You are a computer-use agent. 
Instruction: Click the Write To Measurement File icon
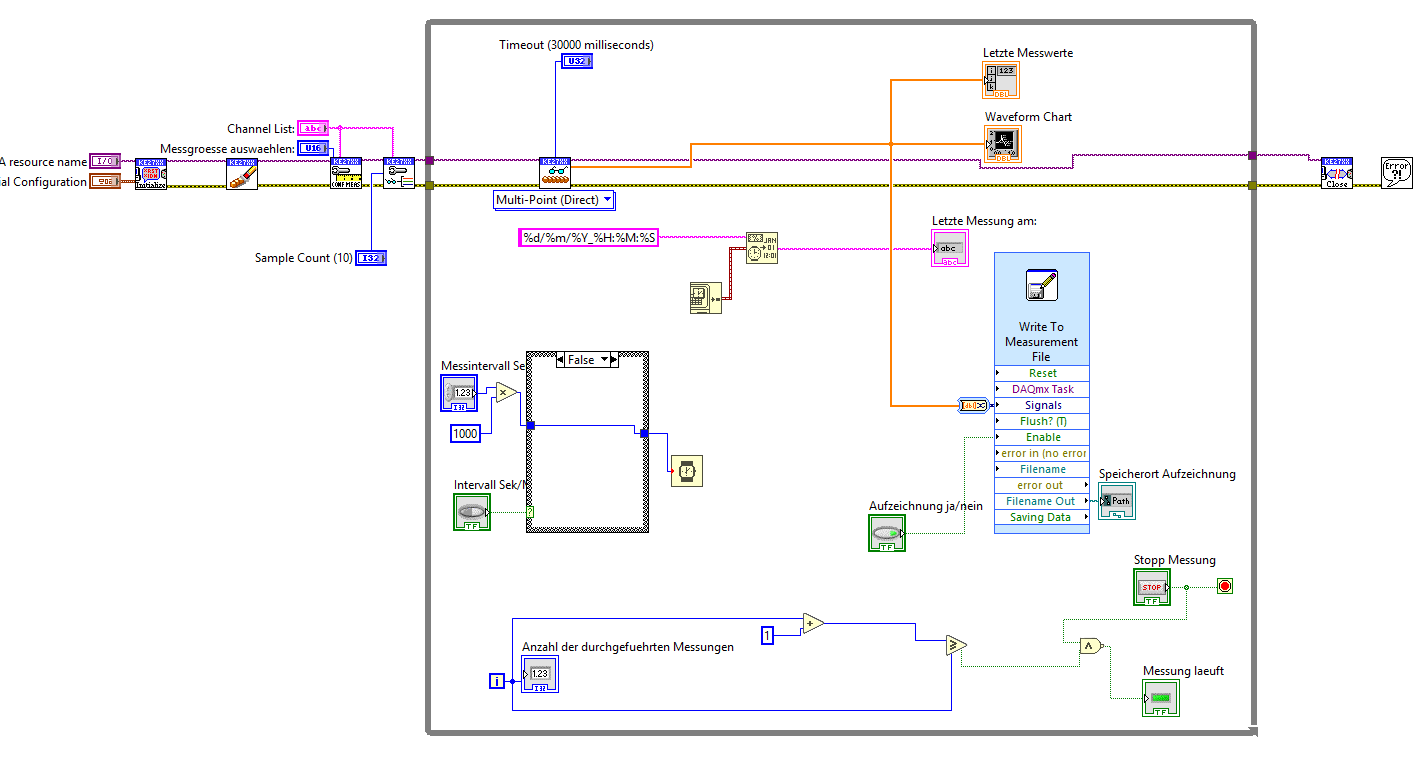1041,286
